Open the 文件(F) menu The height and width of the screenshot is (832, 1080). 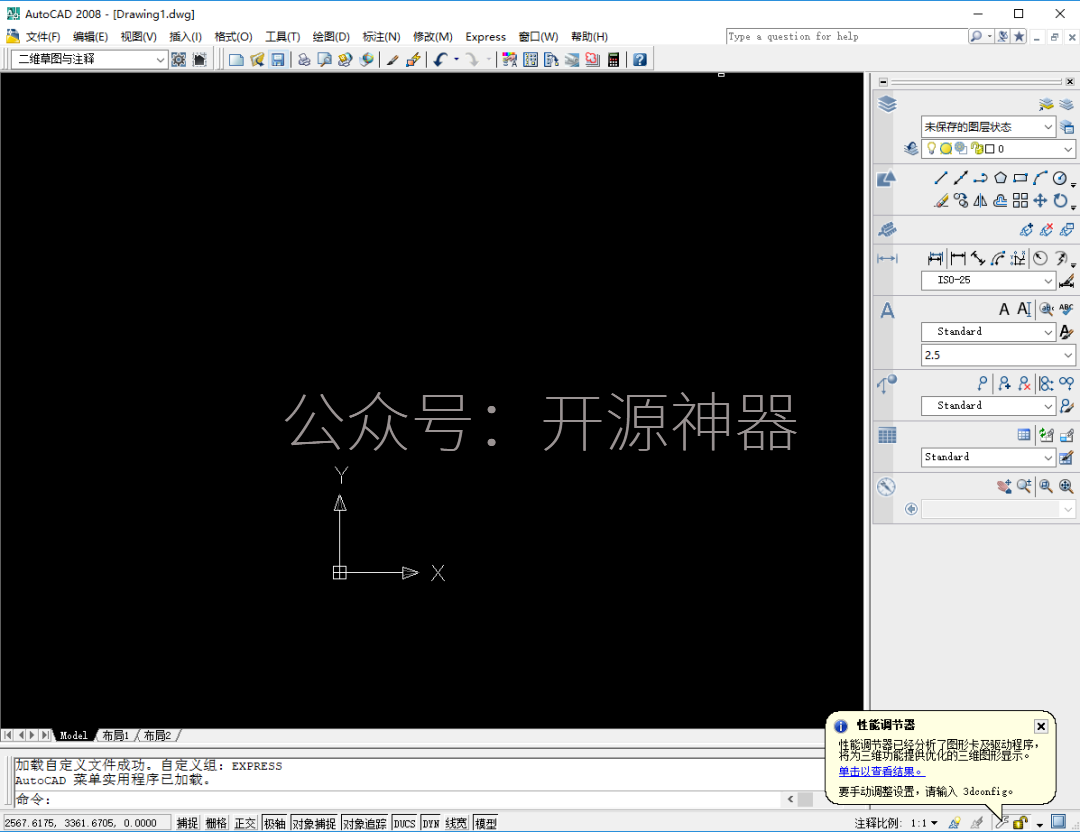click(x=43, y=37)
